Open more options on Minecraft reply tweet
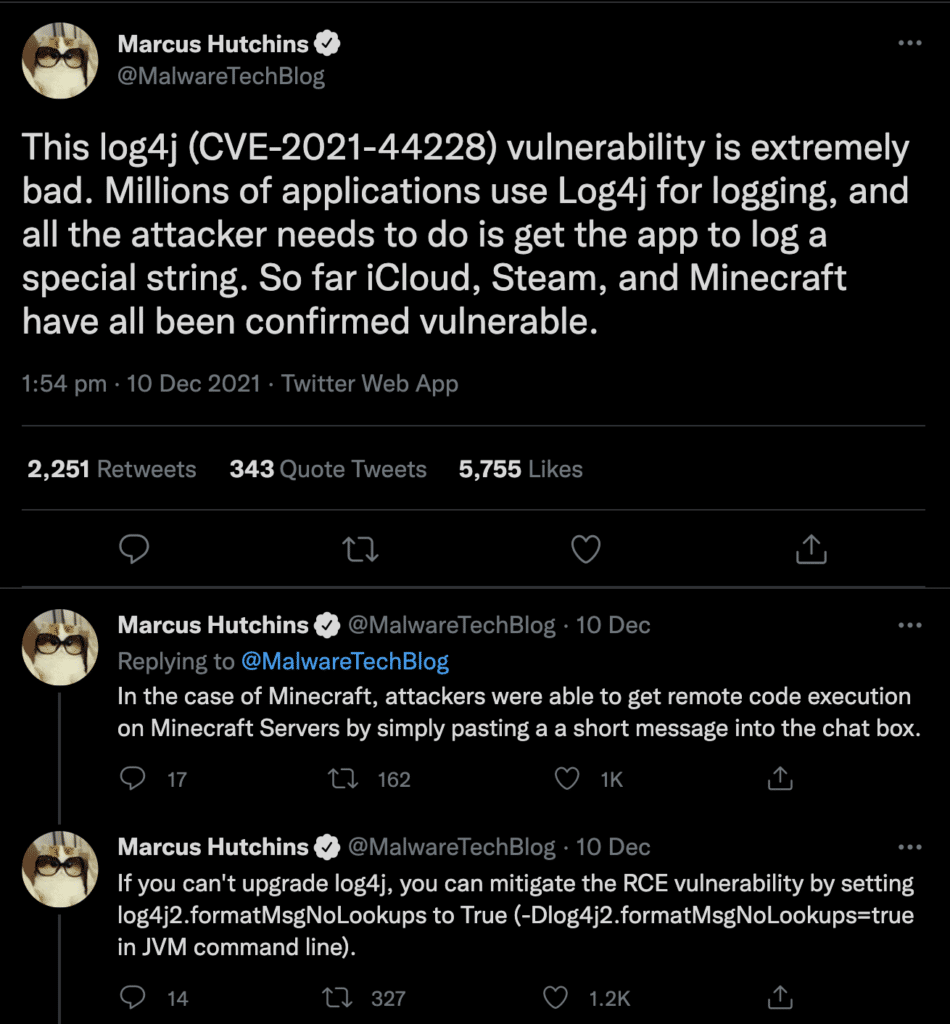This screenshot has height=1024, width=950. [x=910, y=625]
